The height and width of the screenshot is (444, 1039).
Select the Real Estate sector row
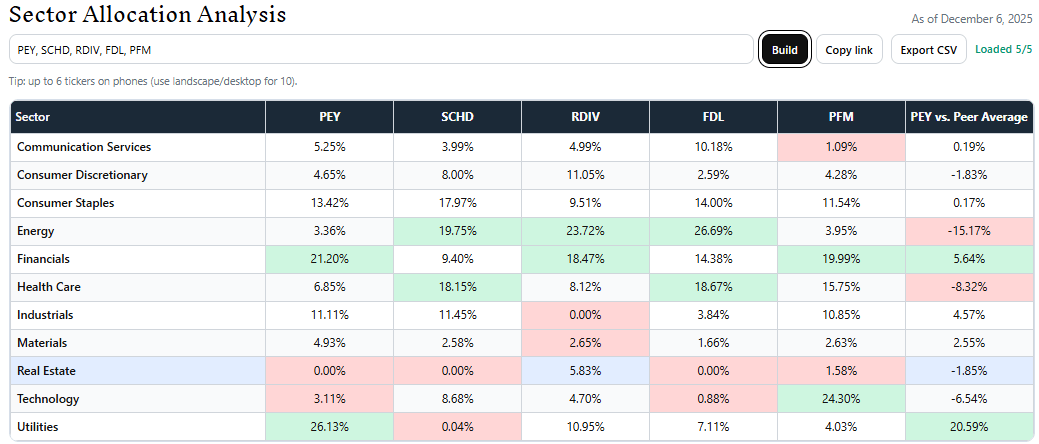point(46,371)
